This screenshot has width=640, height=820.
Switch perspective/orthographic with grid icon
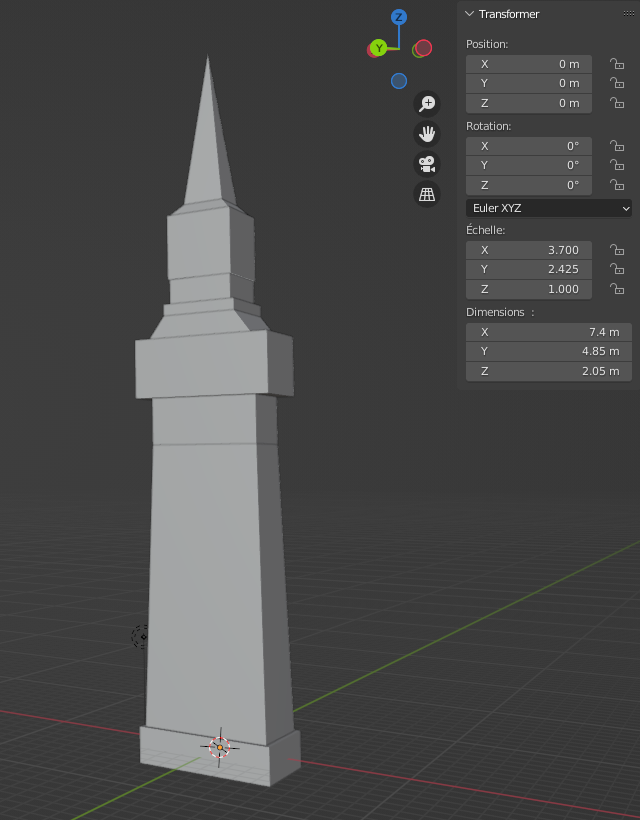point(427,194)
